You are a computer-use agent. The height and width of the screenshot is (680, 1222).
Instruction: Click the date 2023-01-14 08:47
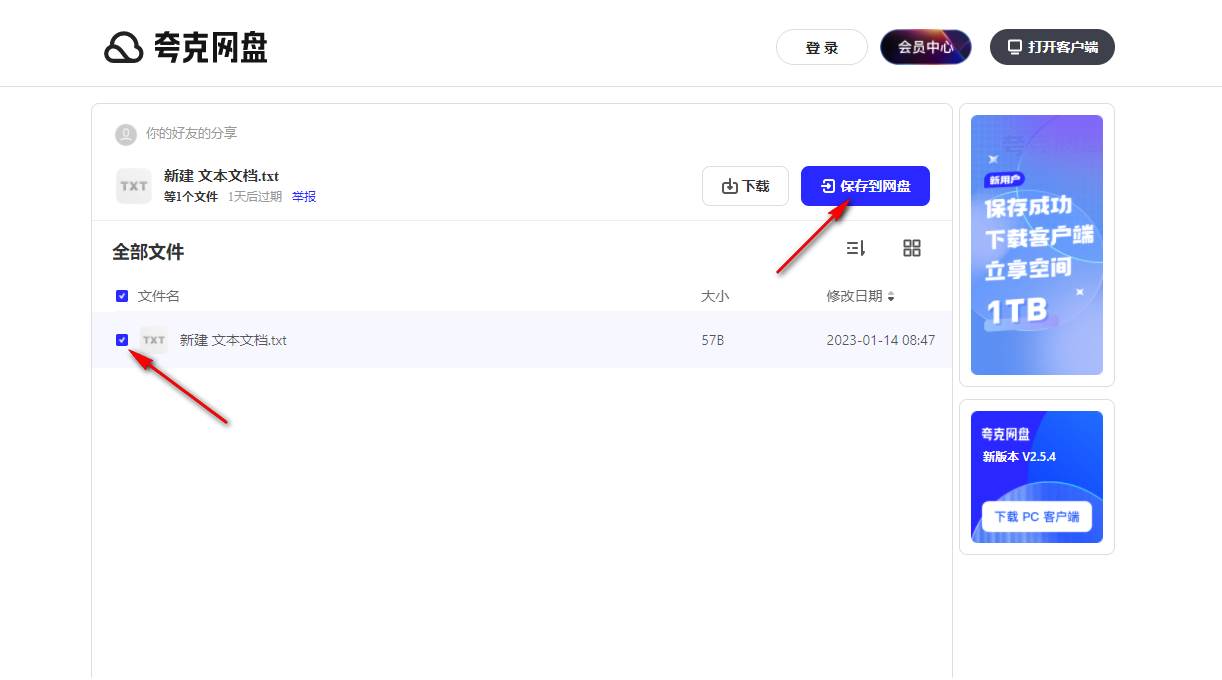coord(881,340)
